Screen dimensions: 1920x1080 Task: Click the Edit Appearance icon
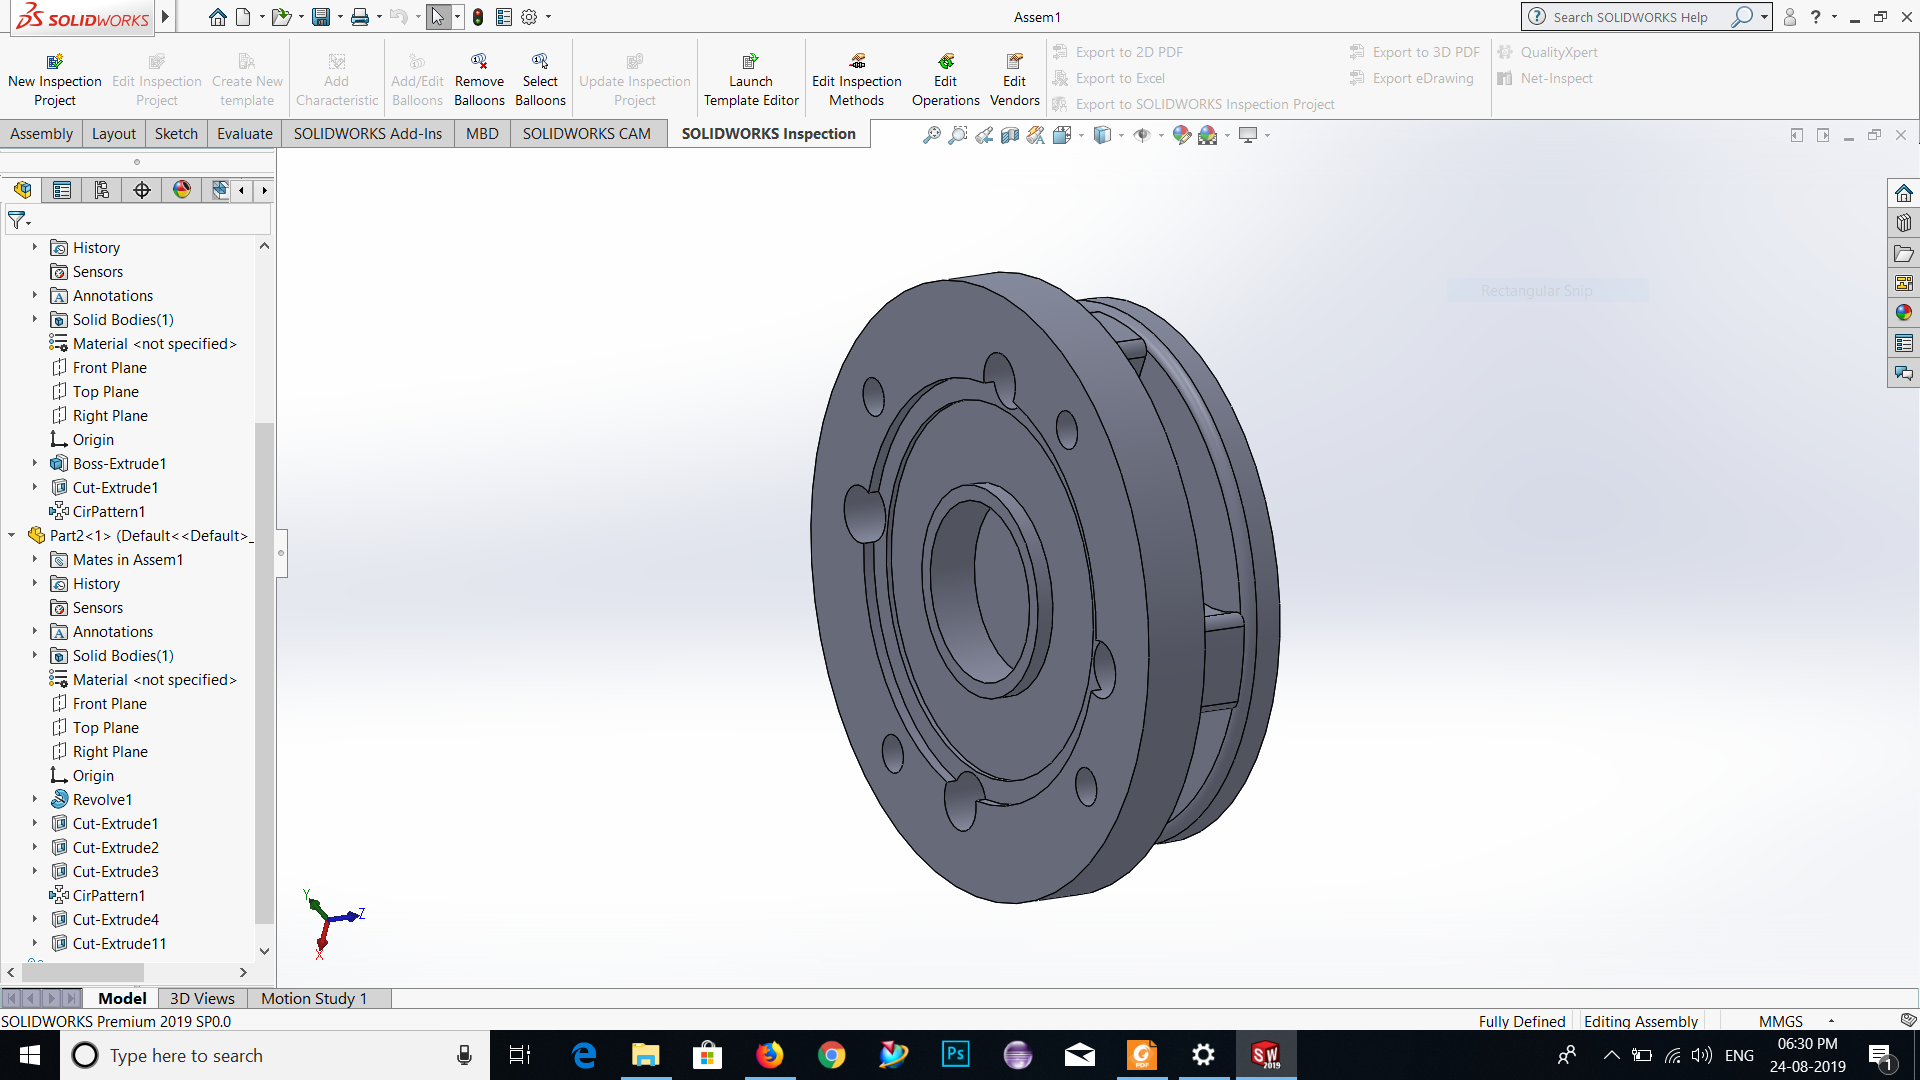(1182, 135)
